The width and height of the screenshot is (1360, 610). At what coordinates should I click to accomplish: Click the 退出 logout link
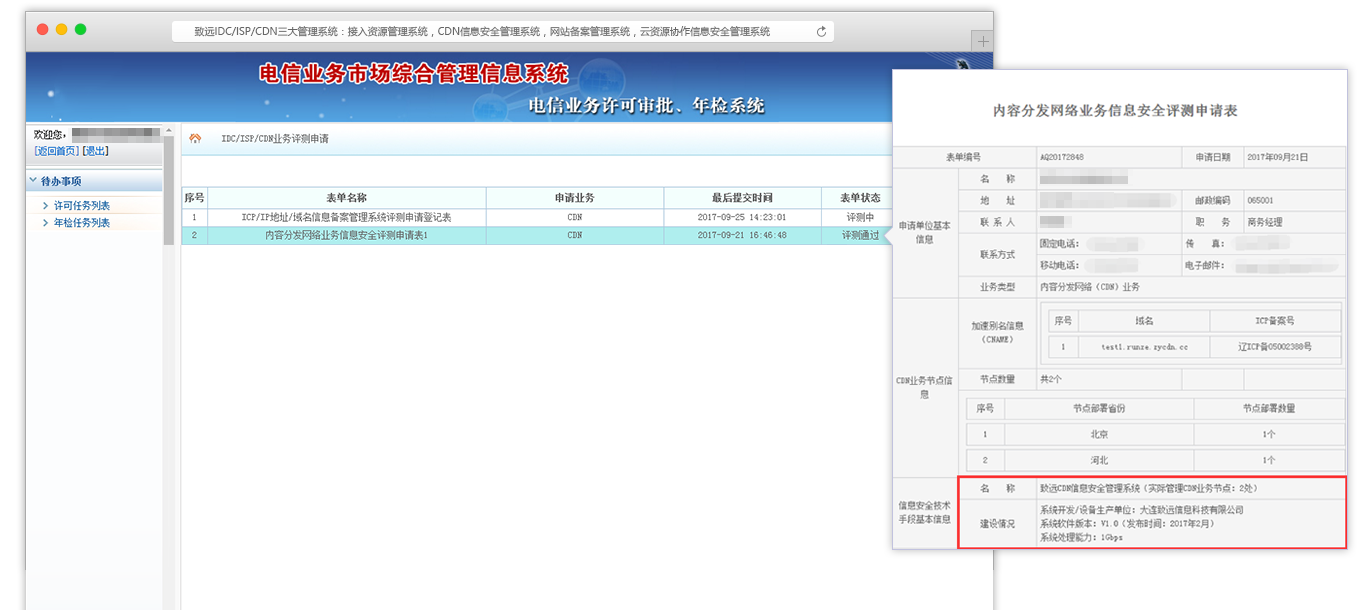(96, 151)
